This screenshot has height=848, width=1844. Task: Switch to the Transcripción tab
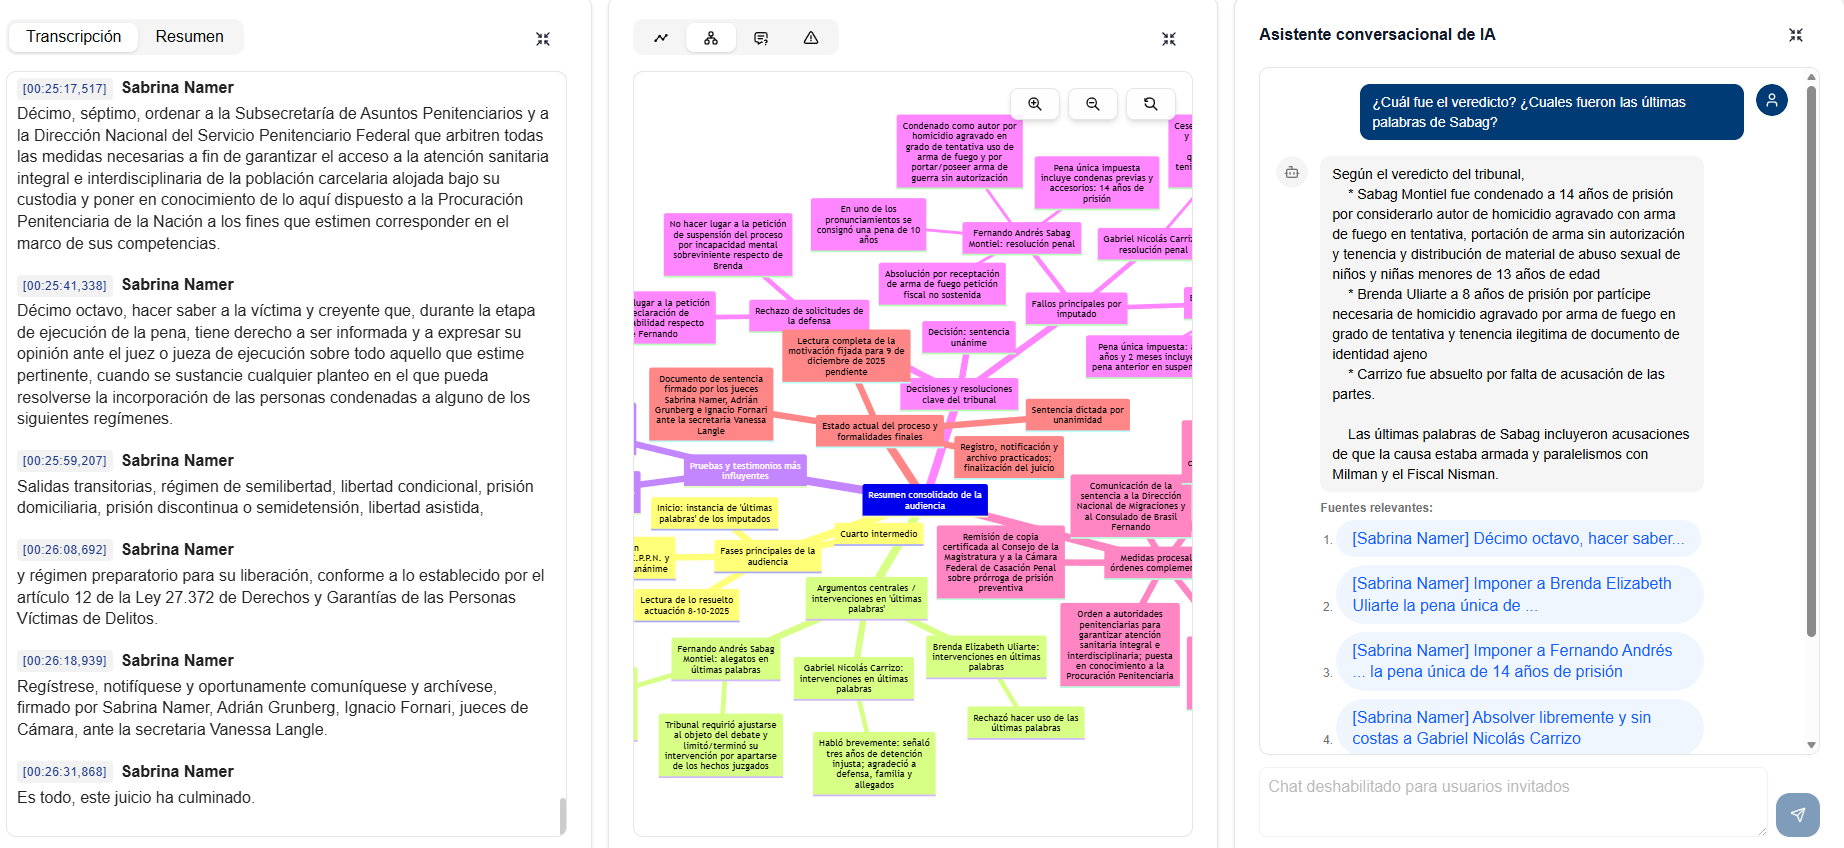click(x=73, y=37)
